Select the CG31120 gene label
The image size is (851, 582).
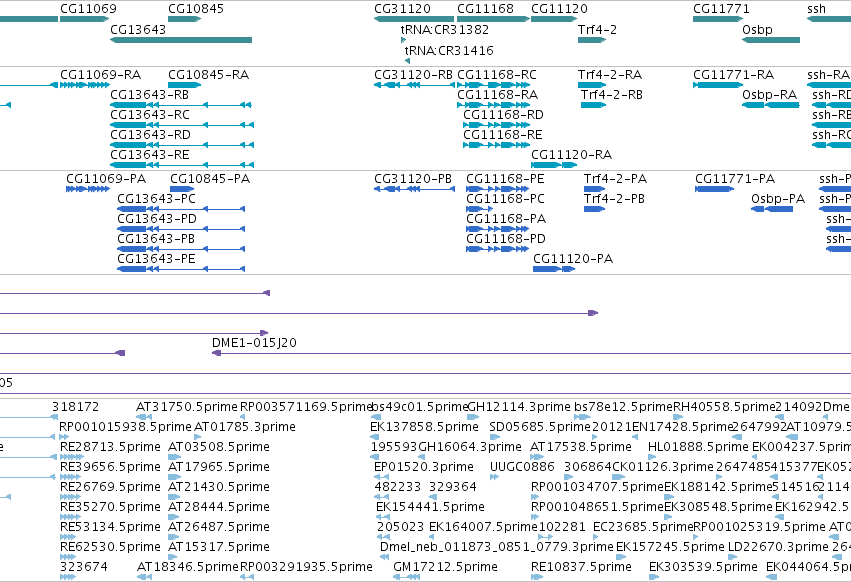(402, 9)
